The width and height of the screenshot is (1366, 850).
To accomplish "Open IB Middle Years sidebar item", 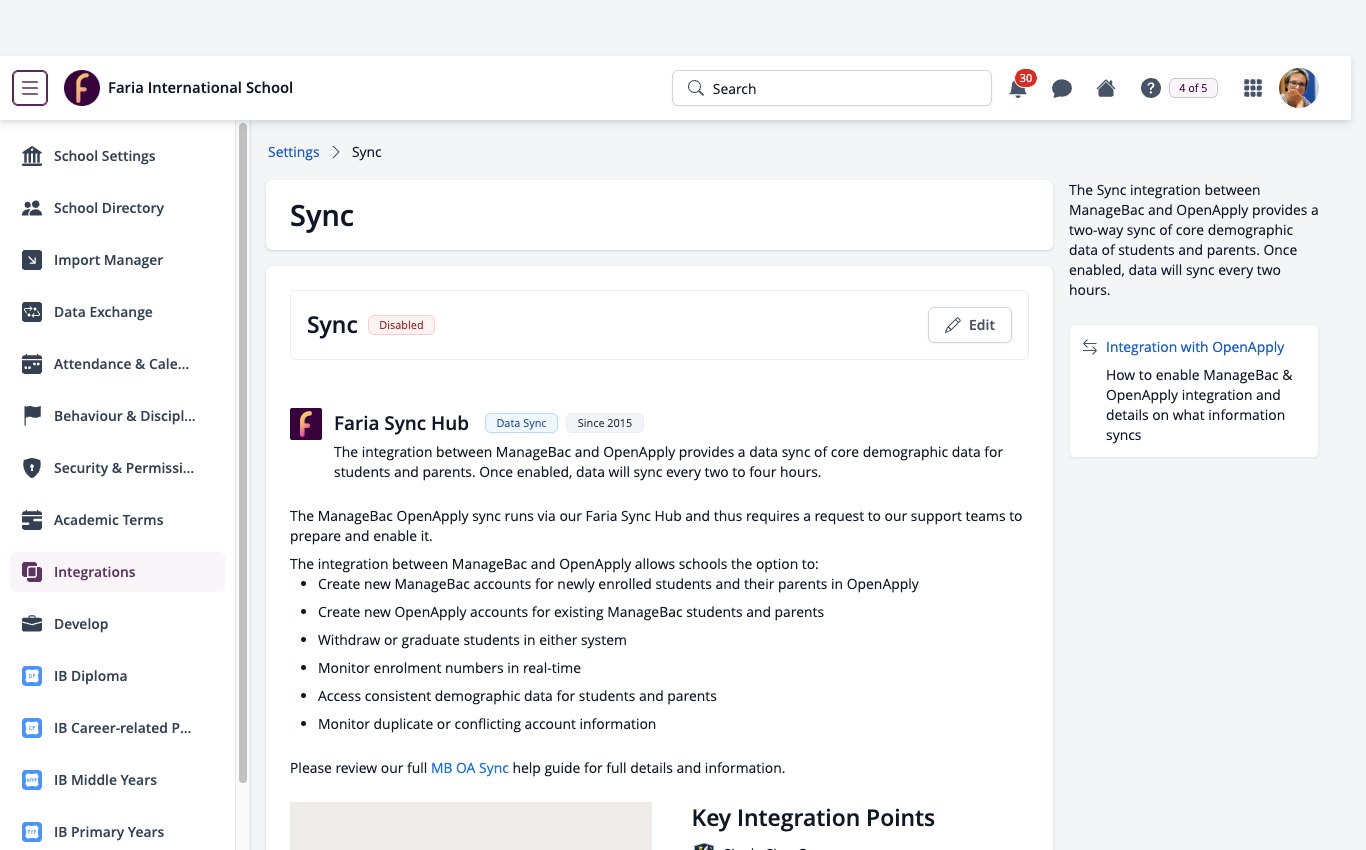I will [x=118, y=780].
